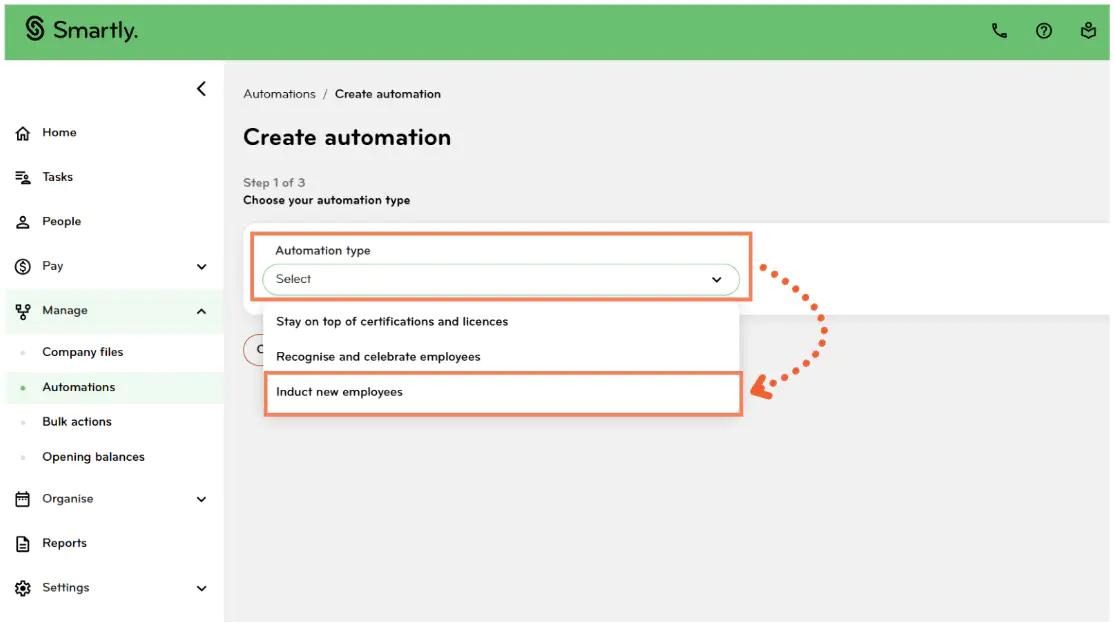Click the Home house icon
The width and height of the screenshot is (1115, 629).
tap(23, 133)
